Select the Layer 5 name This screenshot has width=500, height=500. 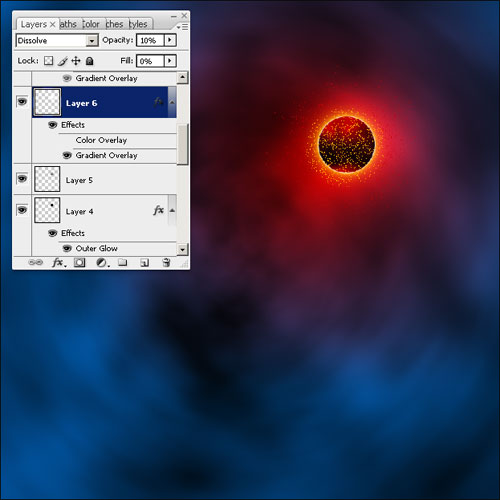click(x=79, y=180)
